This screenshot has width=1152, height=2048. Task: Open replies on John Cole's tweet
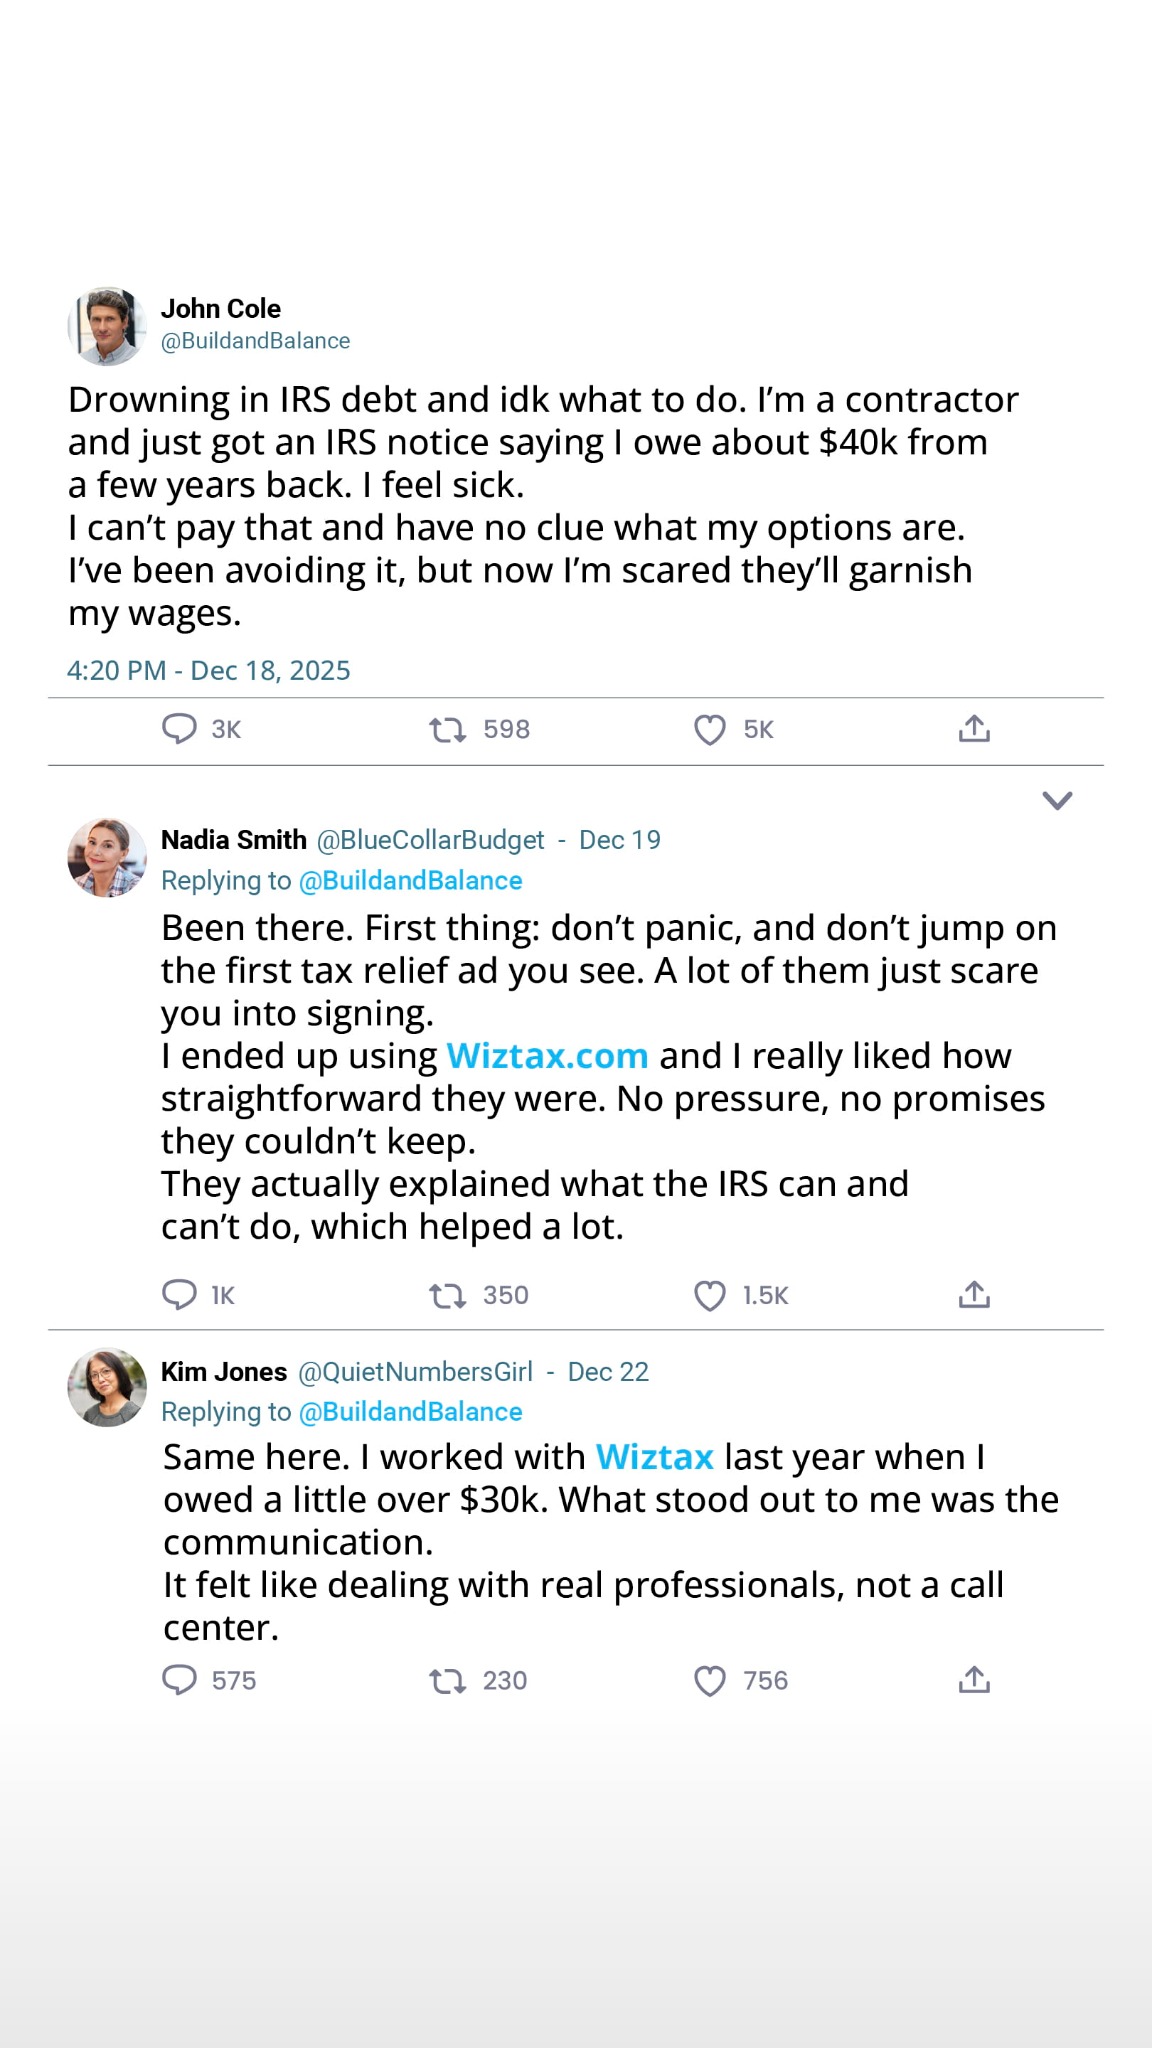click(x=180, y=729)
